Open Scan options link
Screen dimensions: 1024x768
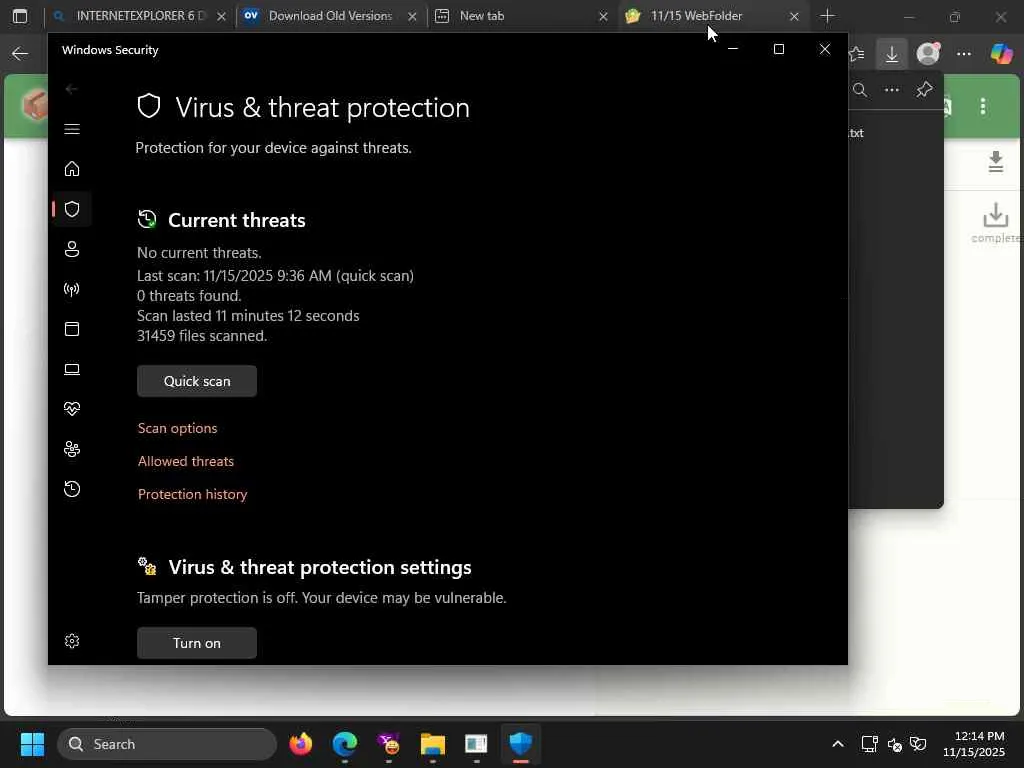[x=178, y=428]
